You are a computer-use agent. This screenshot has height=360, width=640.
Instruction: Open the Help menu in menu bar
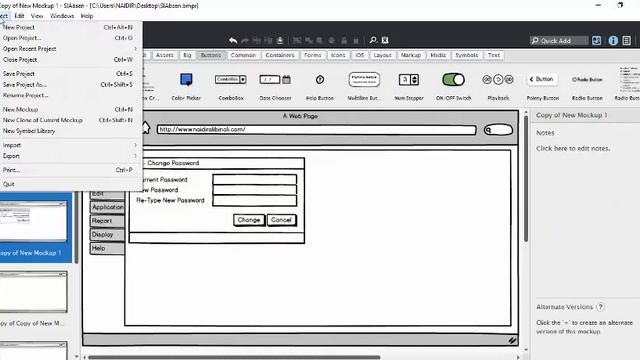pos(87,16)
